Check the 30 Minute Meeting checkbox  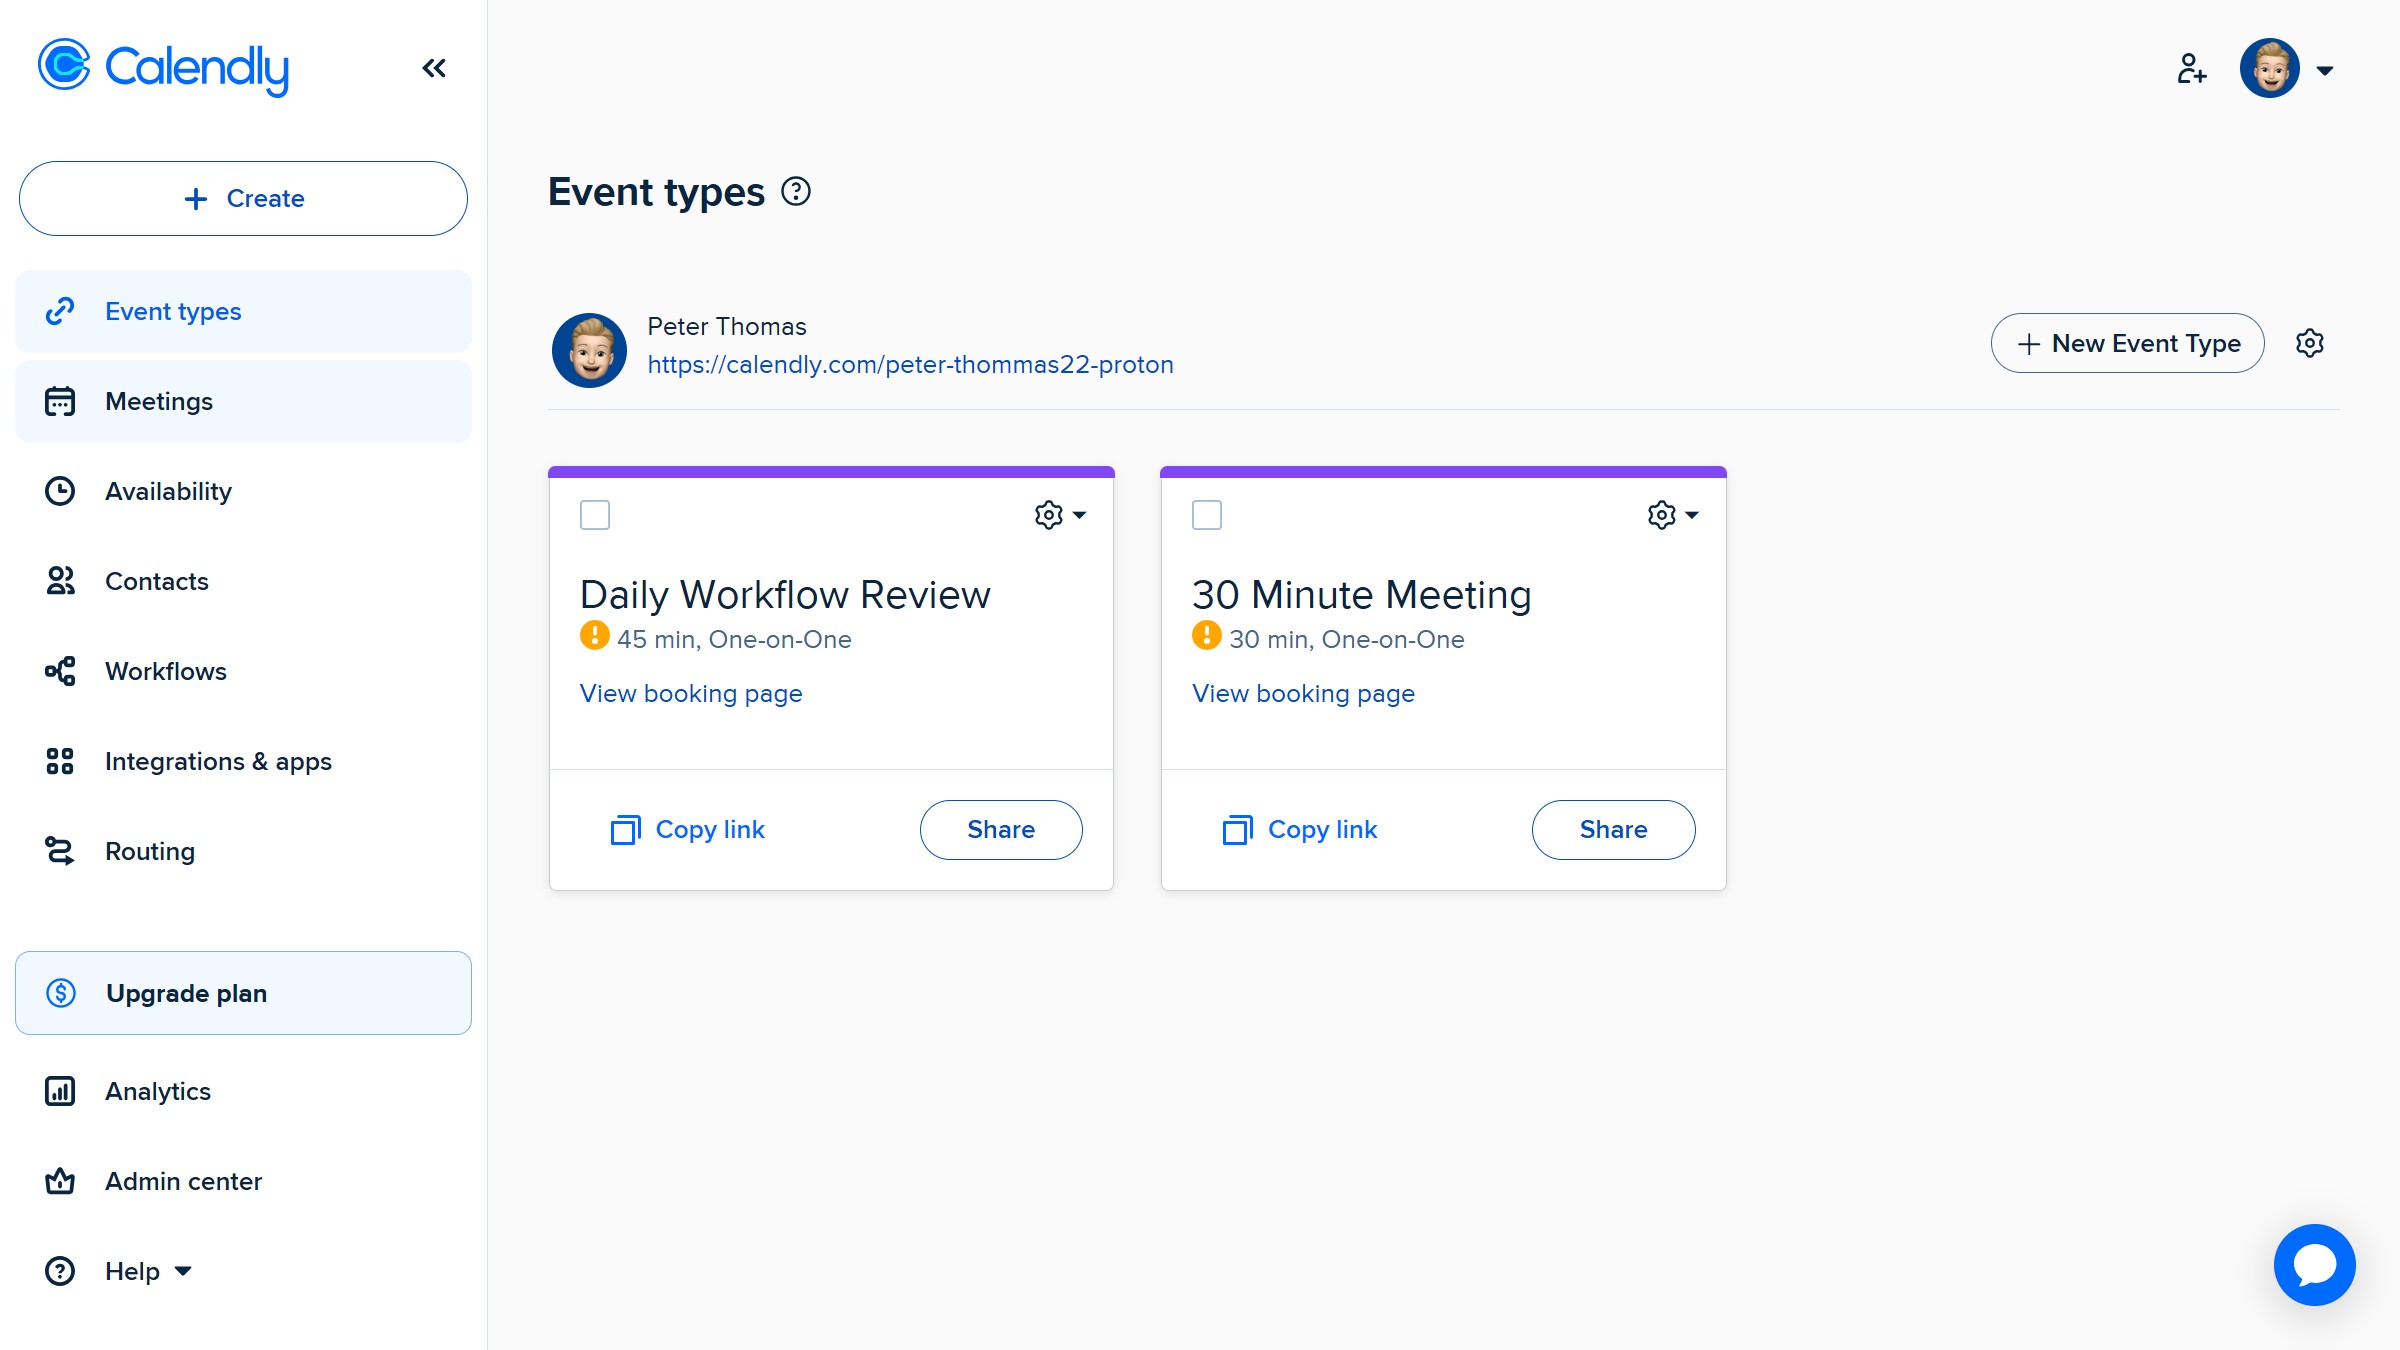coord(1207,515)
